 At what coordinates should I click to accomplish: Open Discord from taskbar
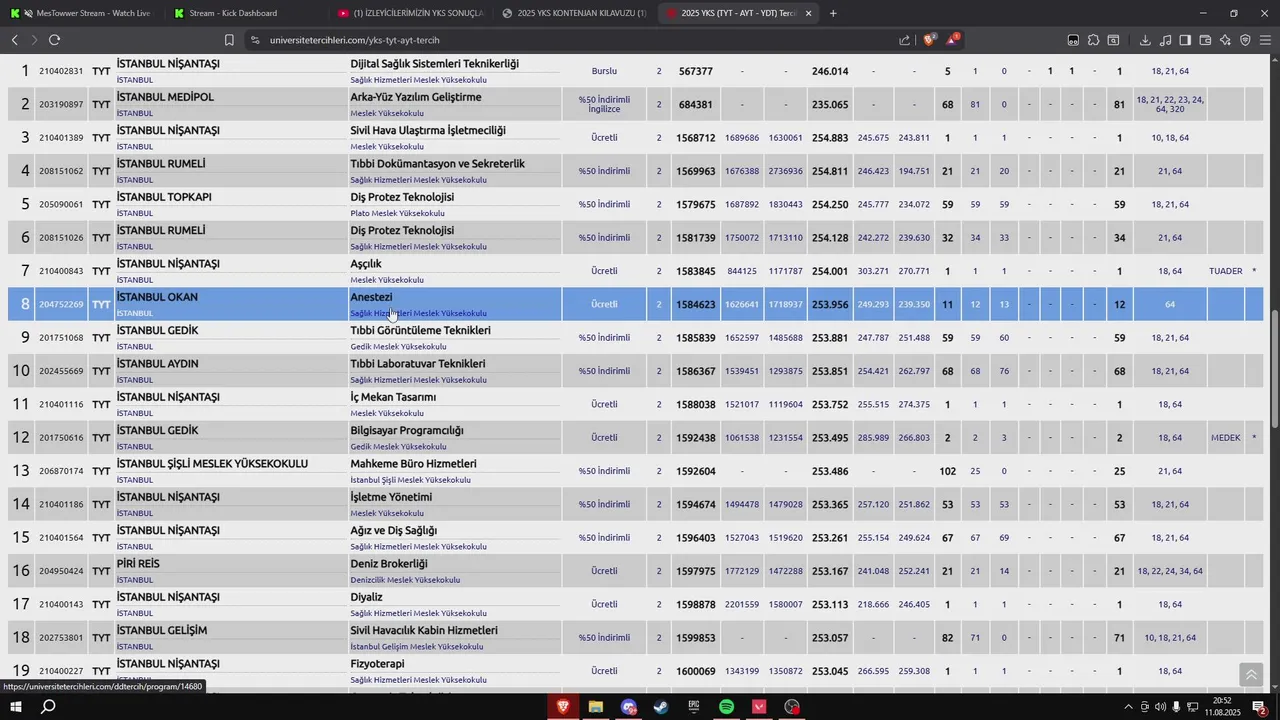point(628,707)
